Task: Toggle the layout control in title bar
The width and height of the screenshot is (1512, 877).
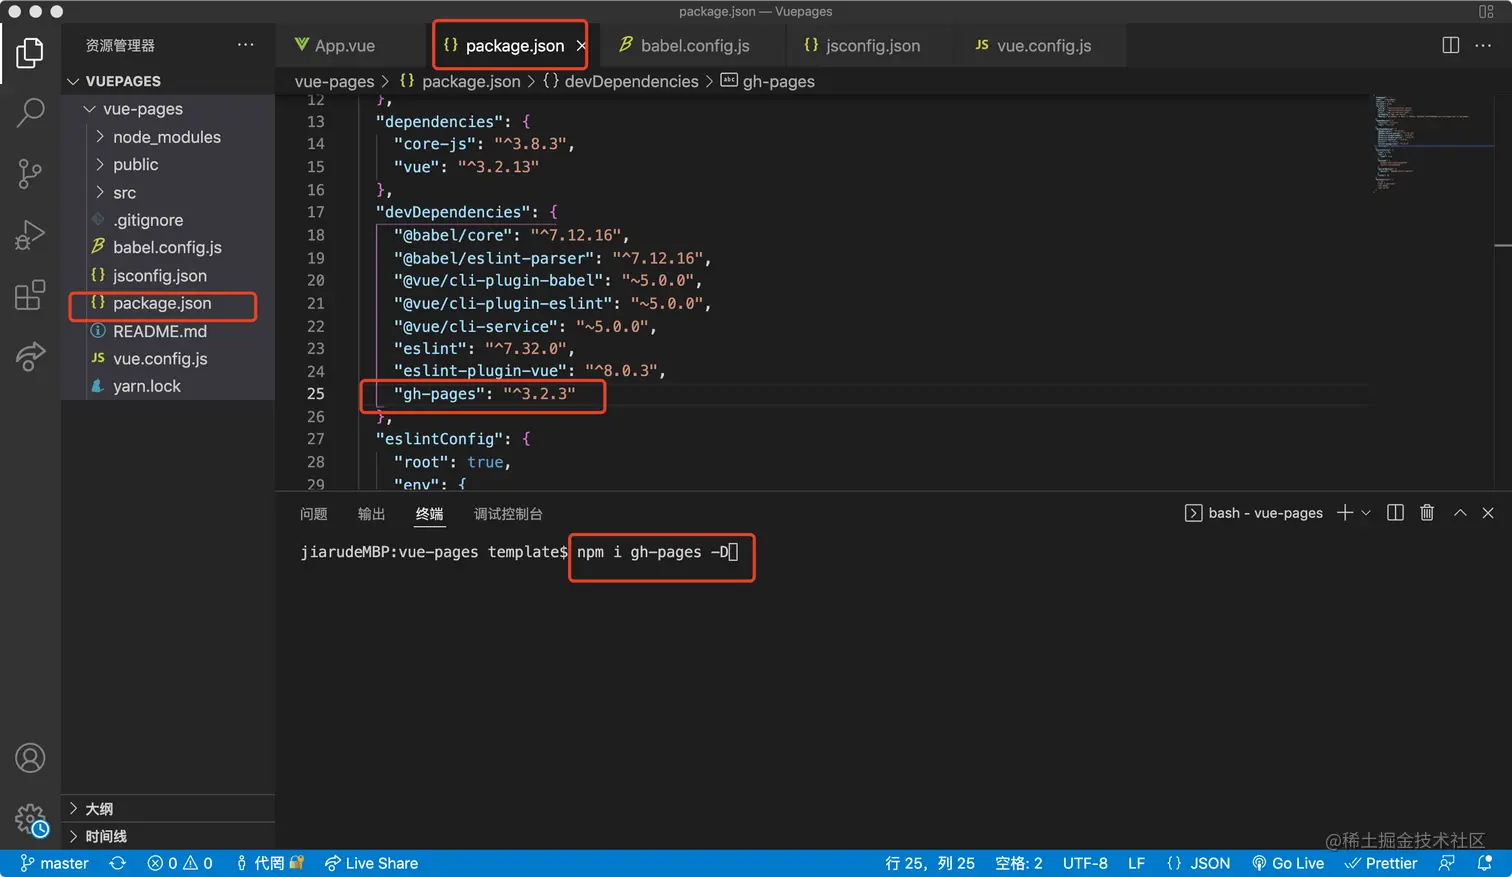Action: click(1486, 12)
